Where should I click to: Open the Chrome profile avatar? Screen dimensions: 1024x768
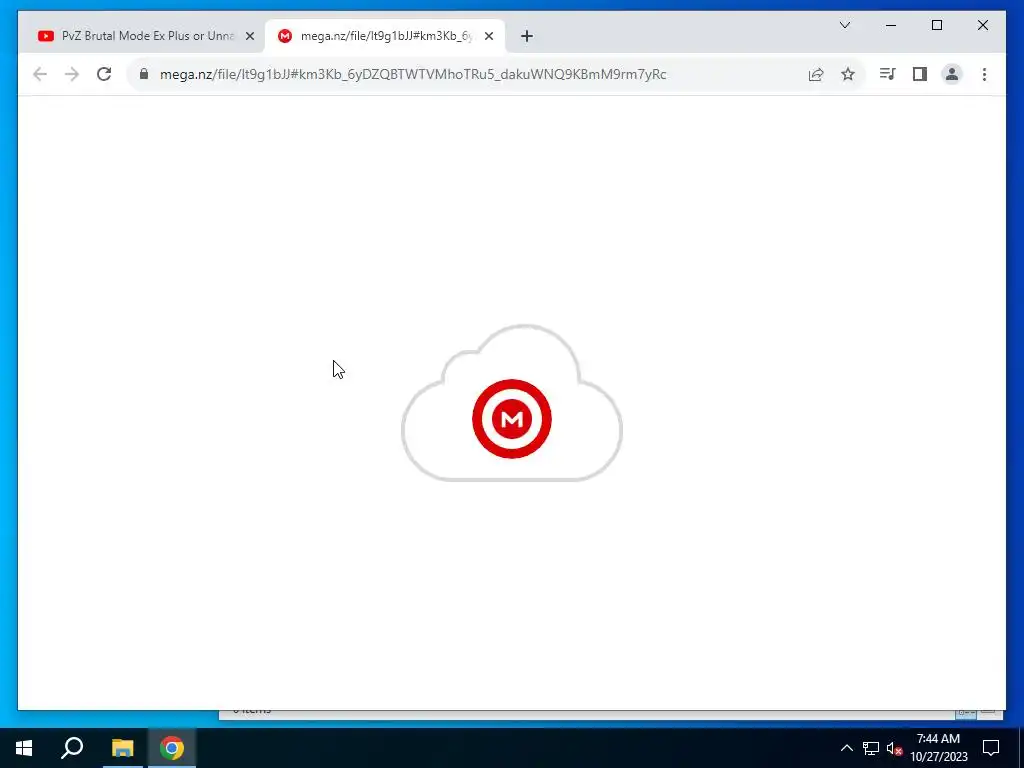coord(952,74)
